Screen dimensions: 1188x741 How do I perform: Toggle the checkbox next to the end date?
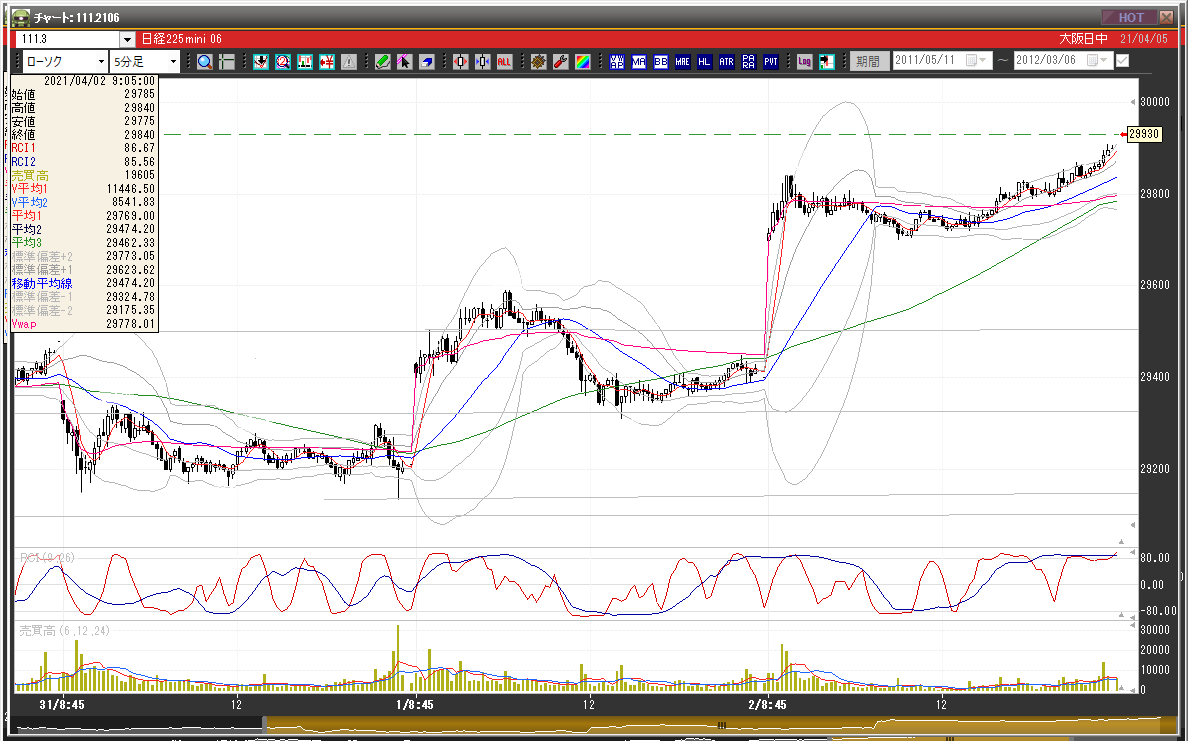pos(1123,61)
